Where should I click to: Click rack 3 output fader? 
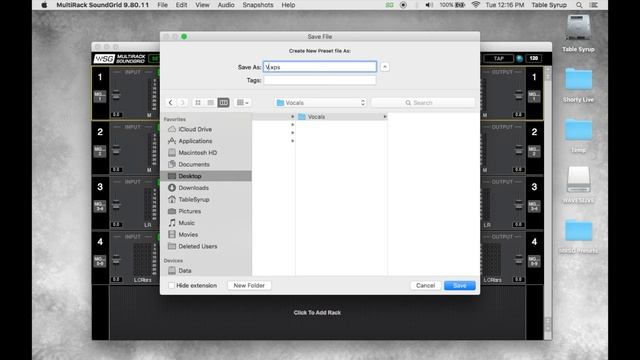[519, 204]
